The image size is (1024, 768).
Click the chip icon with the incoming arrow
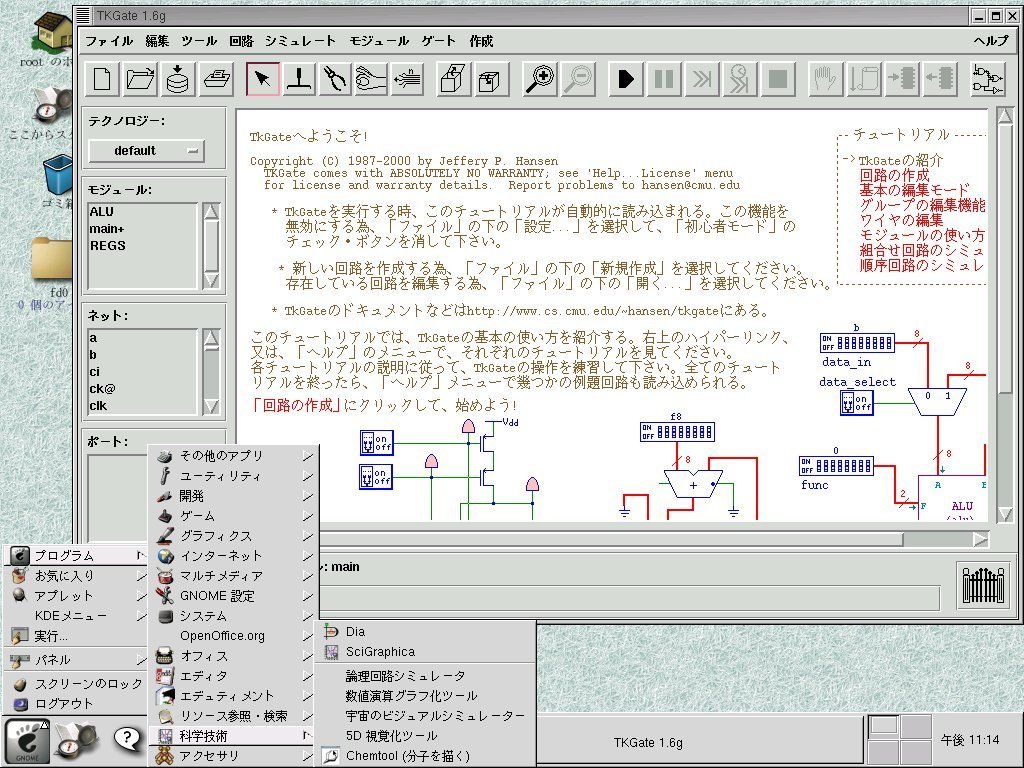click(902, 80)
